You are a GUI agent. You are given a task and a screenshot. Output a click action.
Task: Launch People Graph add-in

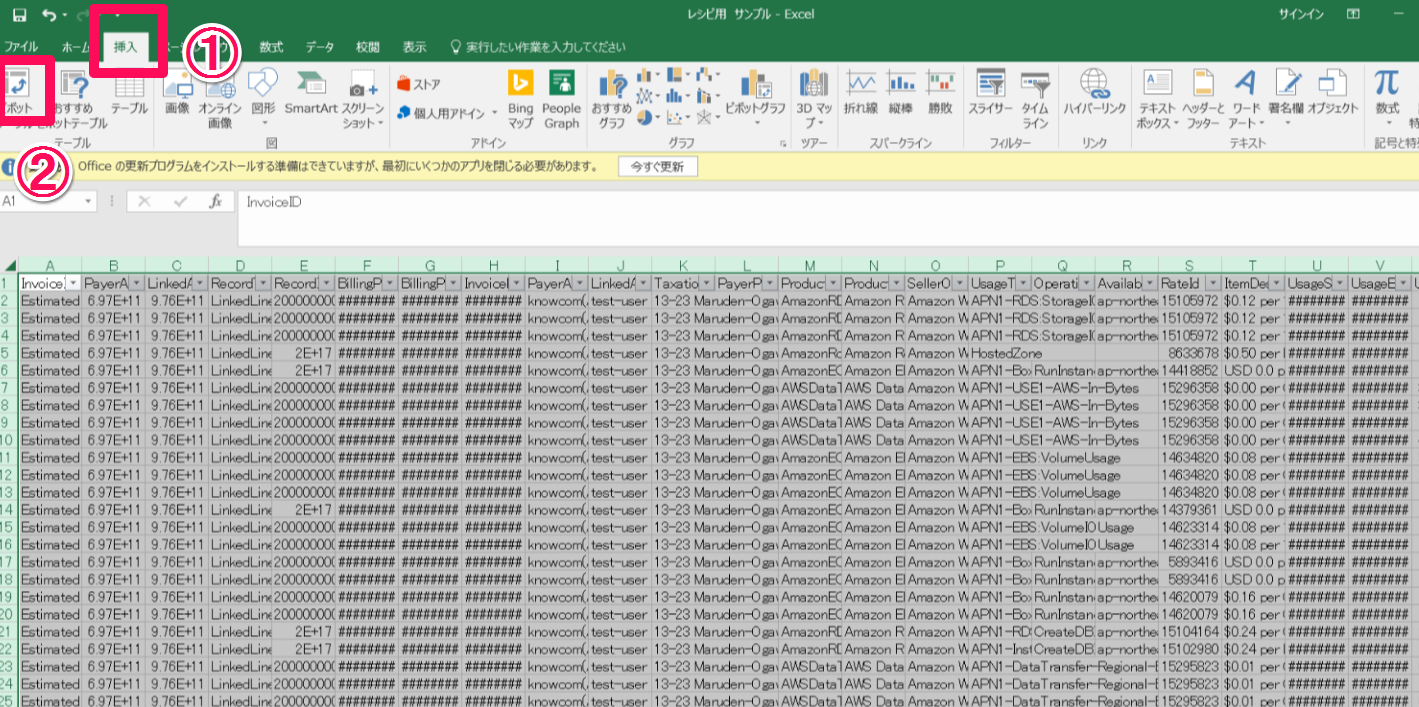click(562, 99)
